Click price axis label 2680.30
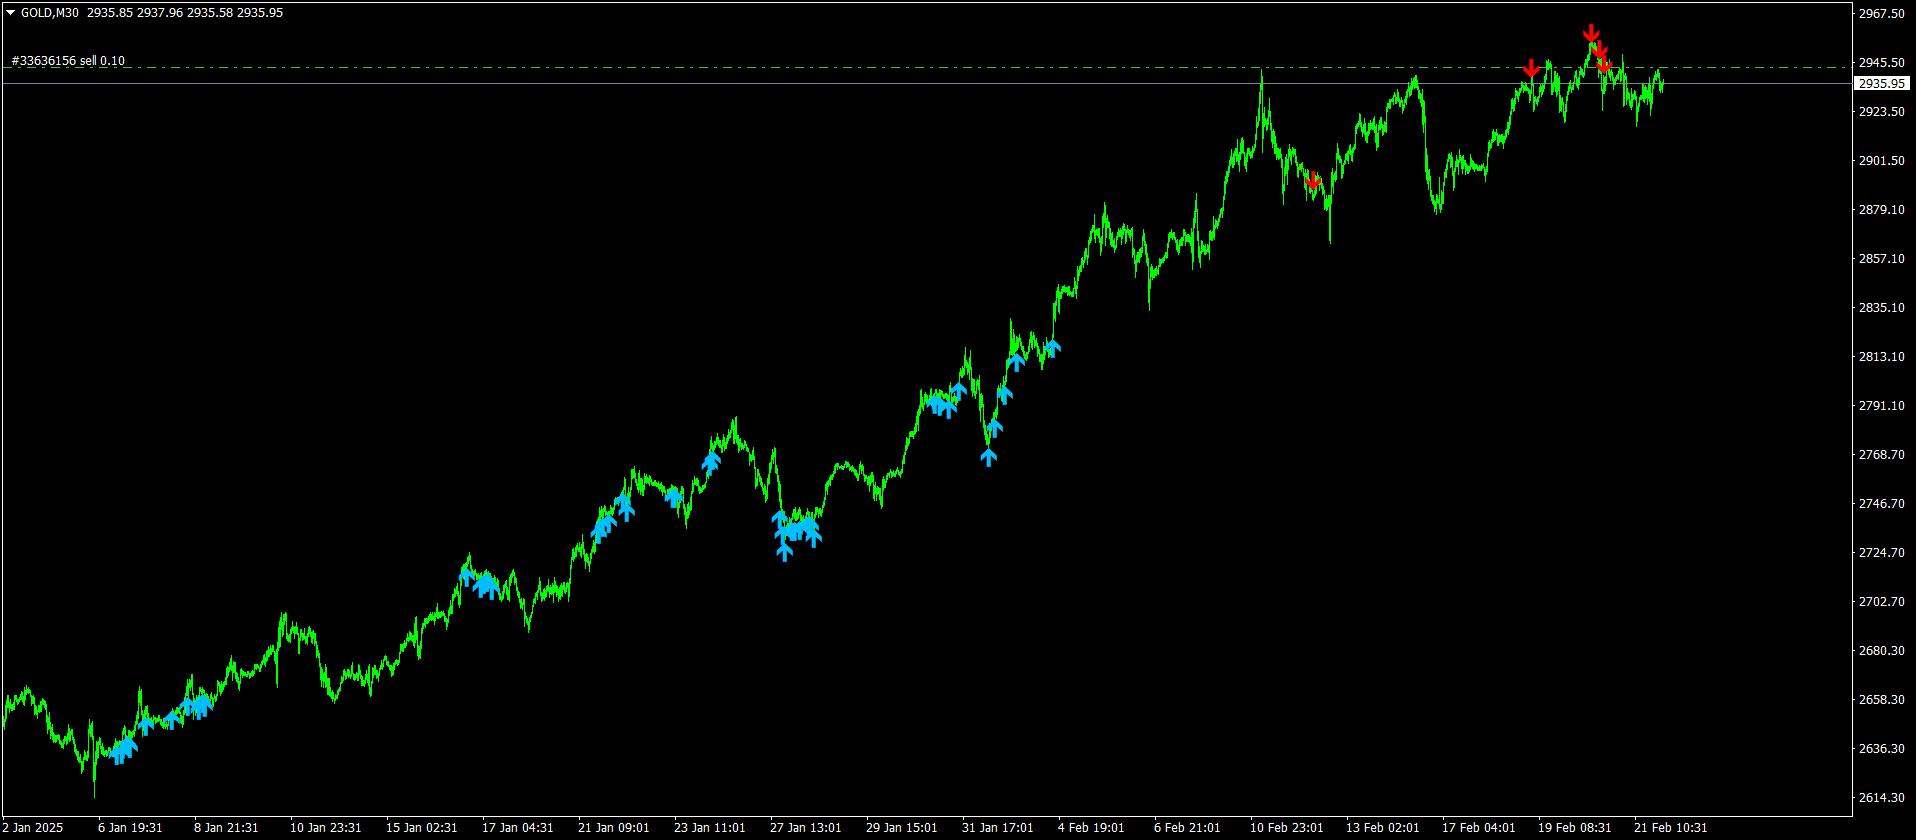Image resolution: width=1916 pixels, height=840 pixels. point(1881,651)
